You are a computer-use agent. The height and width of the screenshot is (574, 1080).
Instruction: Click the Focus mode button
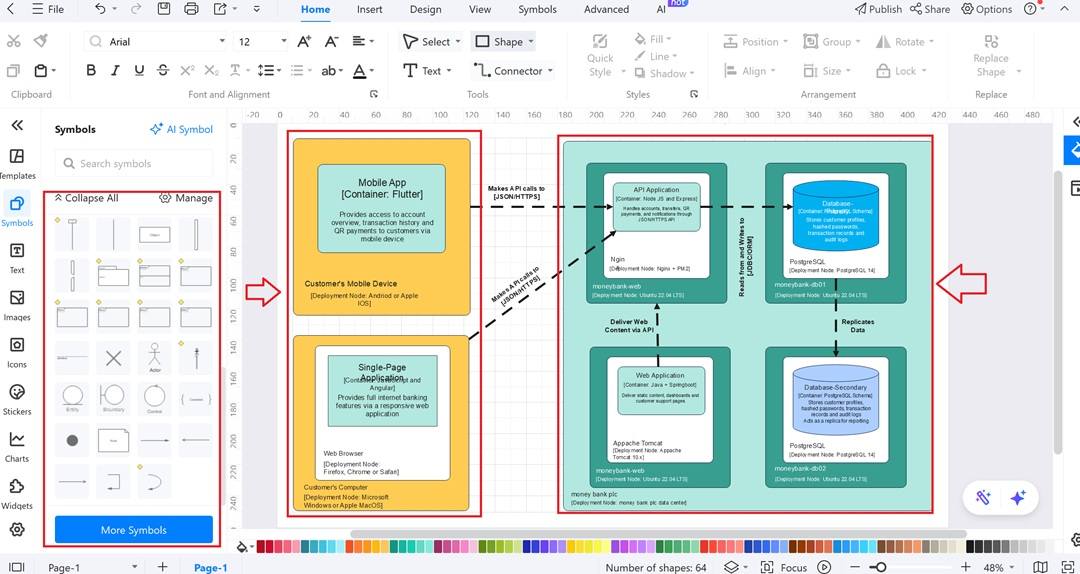[783, 568]
